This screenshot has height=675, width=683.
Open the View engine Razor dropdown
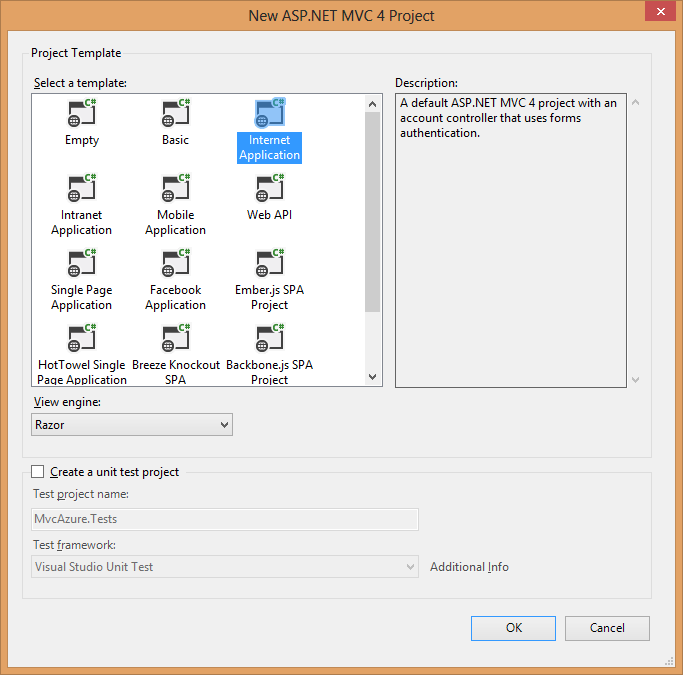pyautogui.click(x=132, y=425)
